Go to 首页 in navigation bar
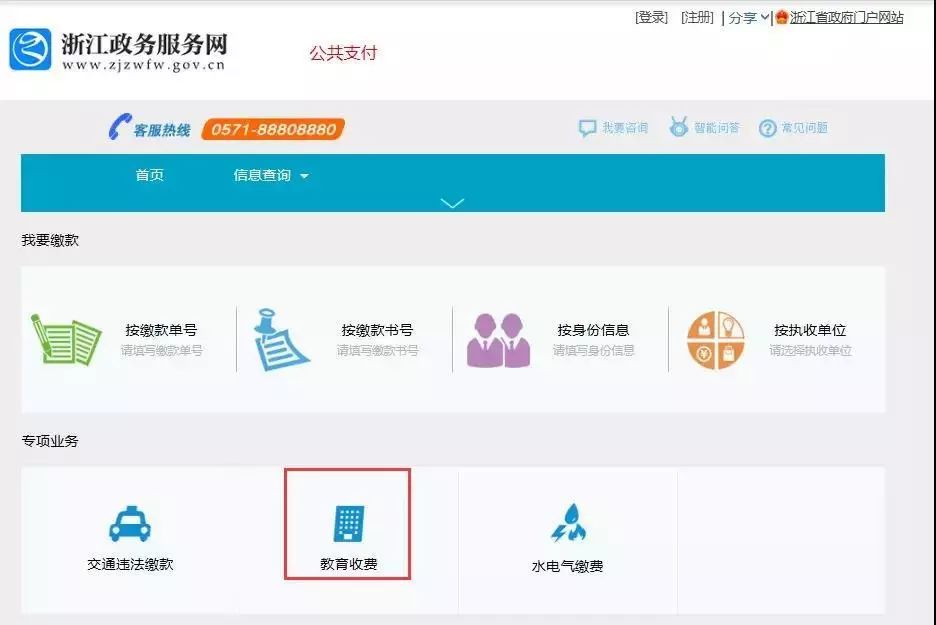The height and width of the screenshot is (625, 936). click(149, 176)
